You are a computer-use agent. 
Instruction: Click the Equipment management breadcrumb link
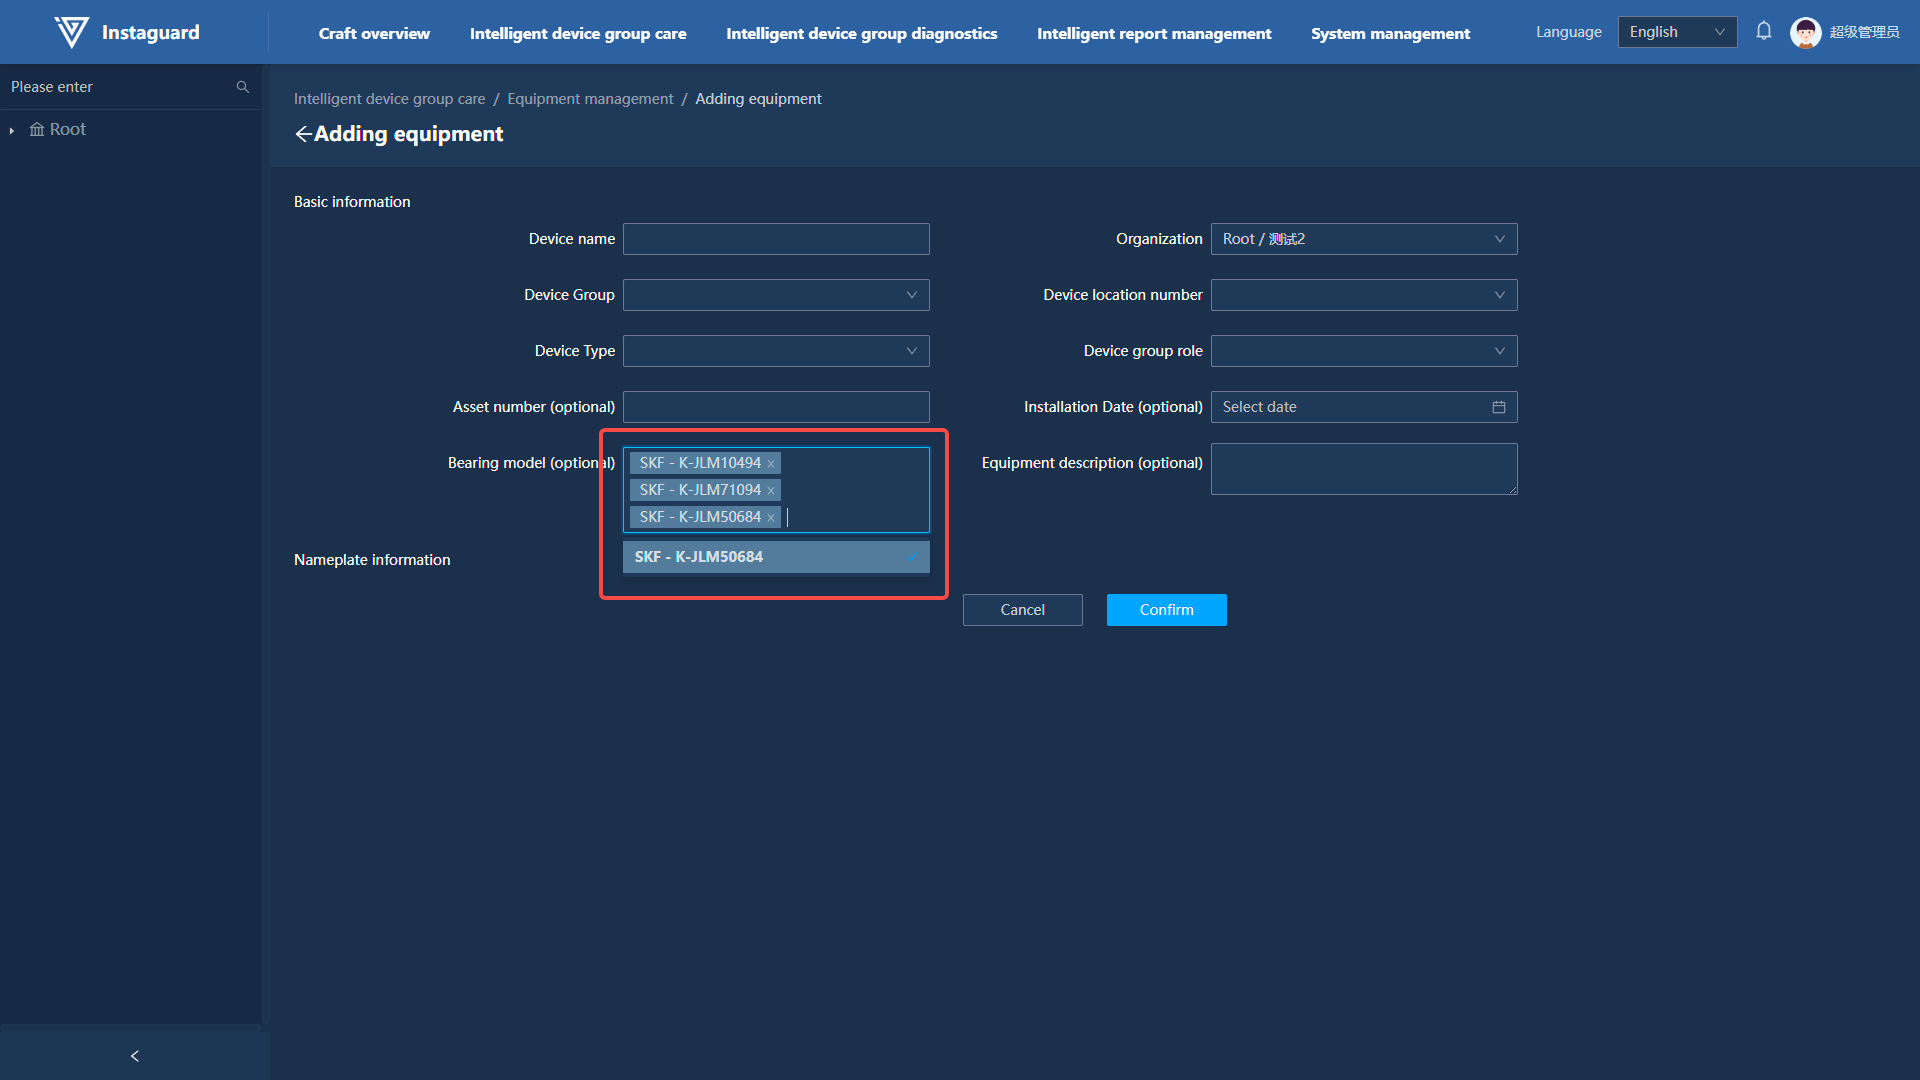pyautogui.click(x=590, y=99)
